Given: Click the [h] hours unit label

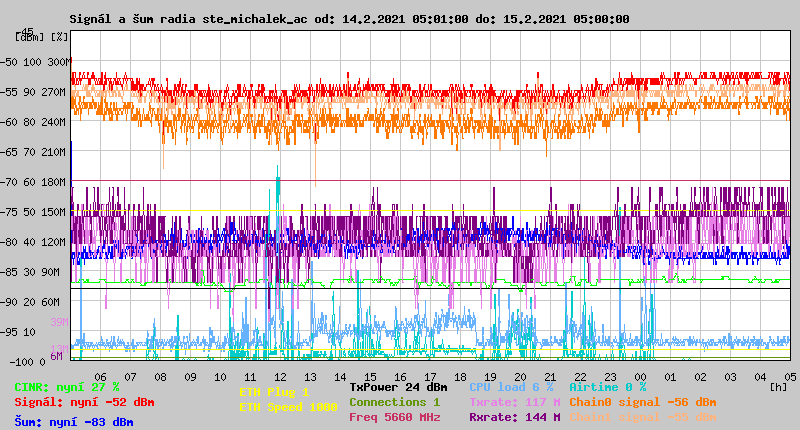Looking at the screenshot, I should pos(779,387).
